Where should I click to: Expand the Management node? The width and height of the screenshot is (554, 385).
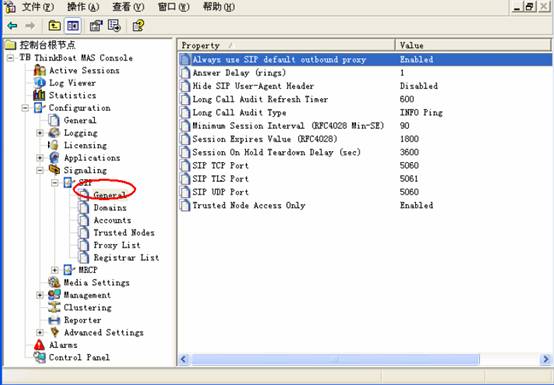coord(40,295)
